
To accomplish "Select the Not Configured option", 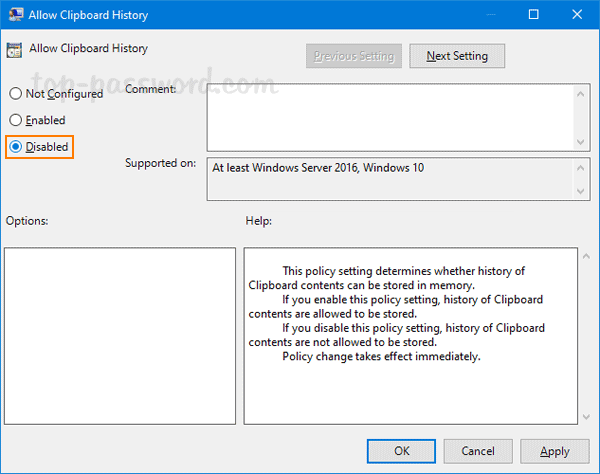I will point(15,94).
